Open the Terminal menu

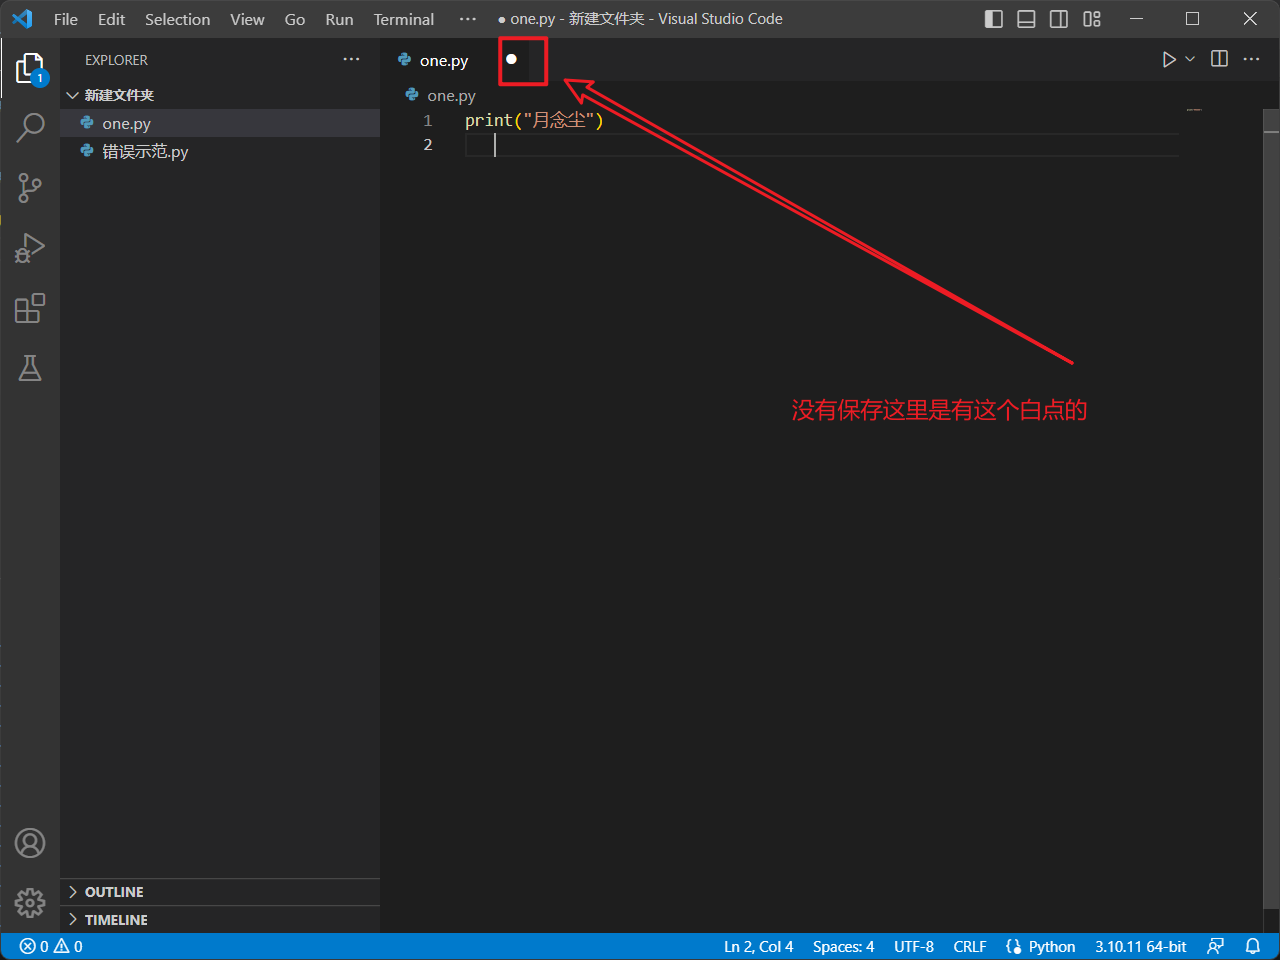(403, 19)
